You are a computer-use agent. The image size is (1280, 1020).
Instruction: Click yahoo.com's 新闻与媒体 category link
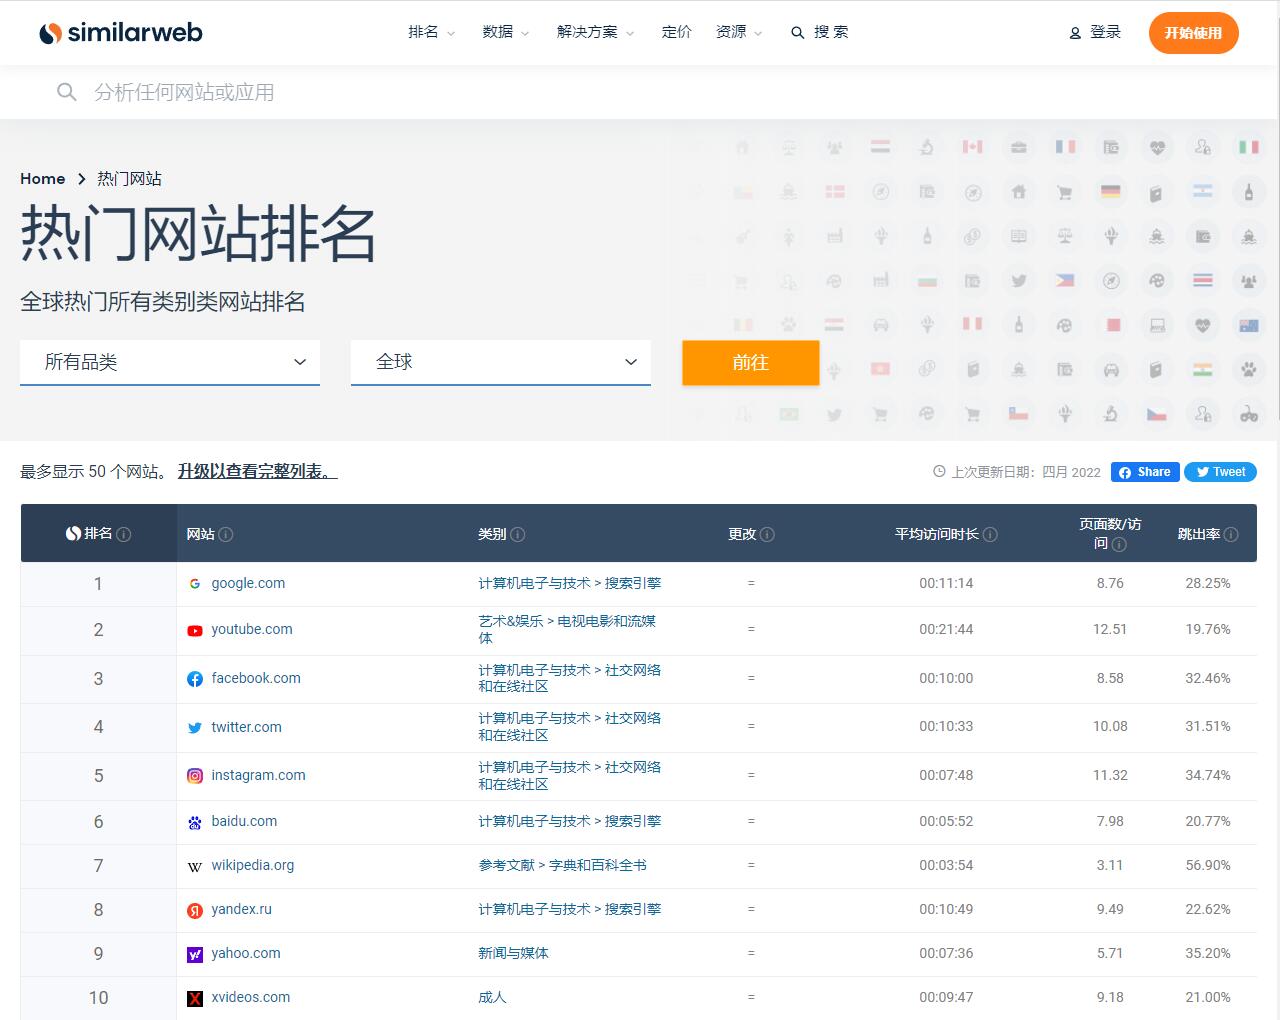tap(513, 953)
